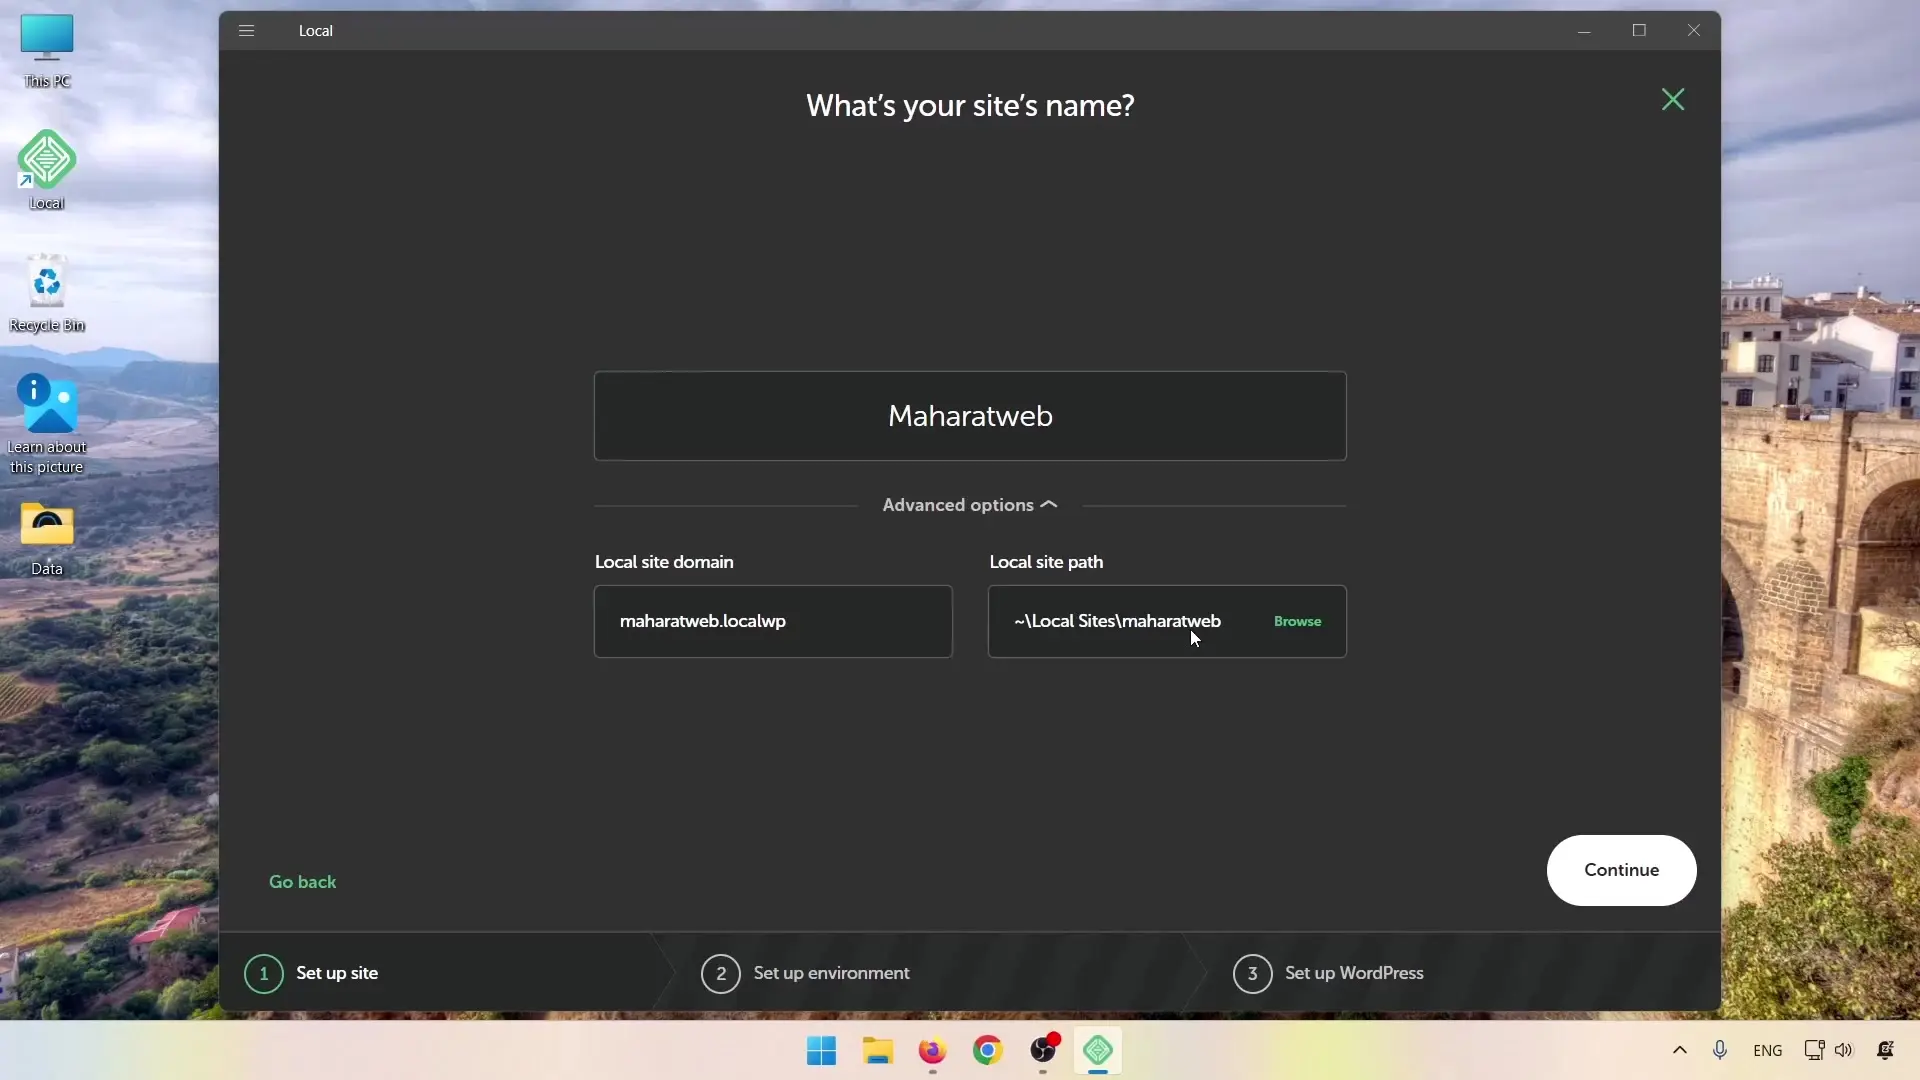Switch the ENG input language
This screenshot has height=1080, width=1920.
tap(1767, 1051)
